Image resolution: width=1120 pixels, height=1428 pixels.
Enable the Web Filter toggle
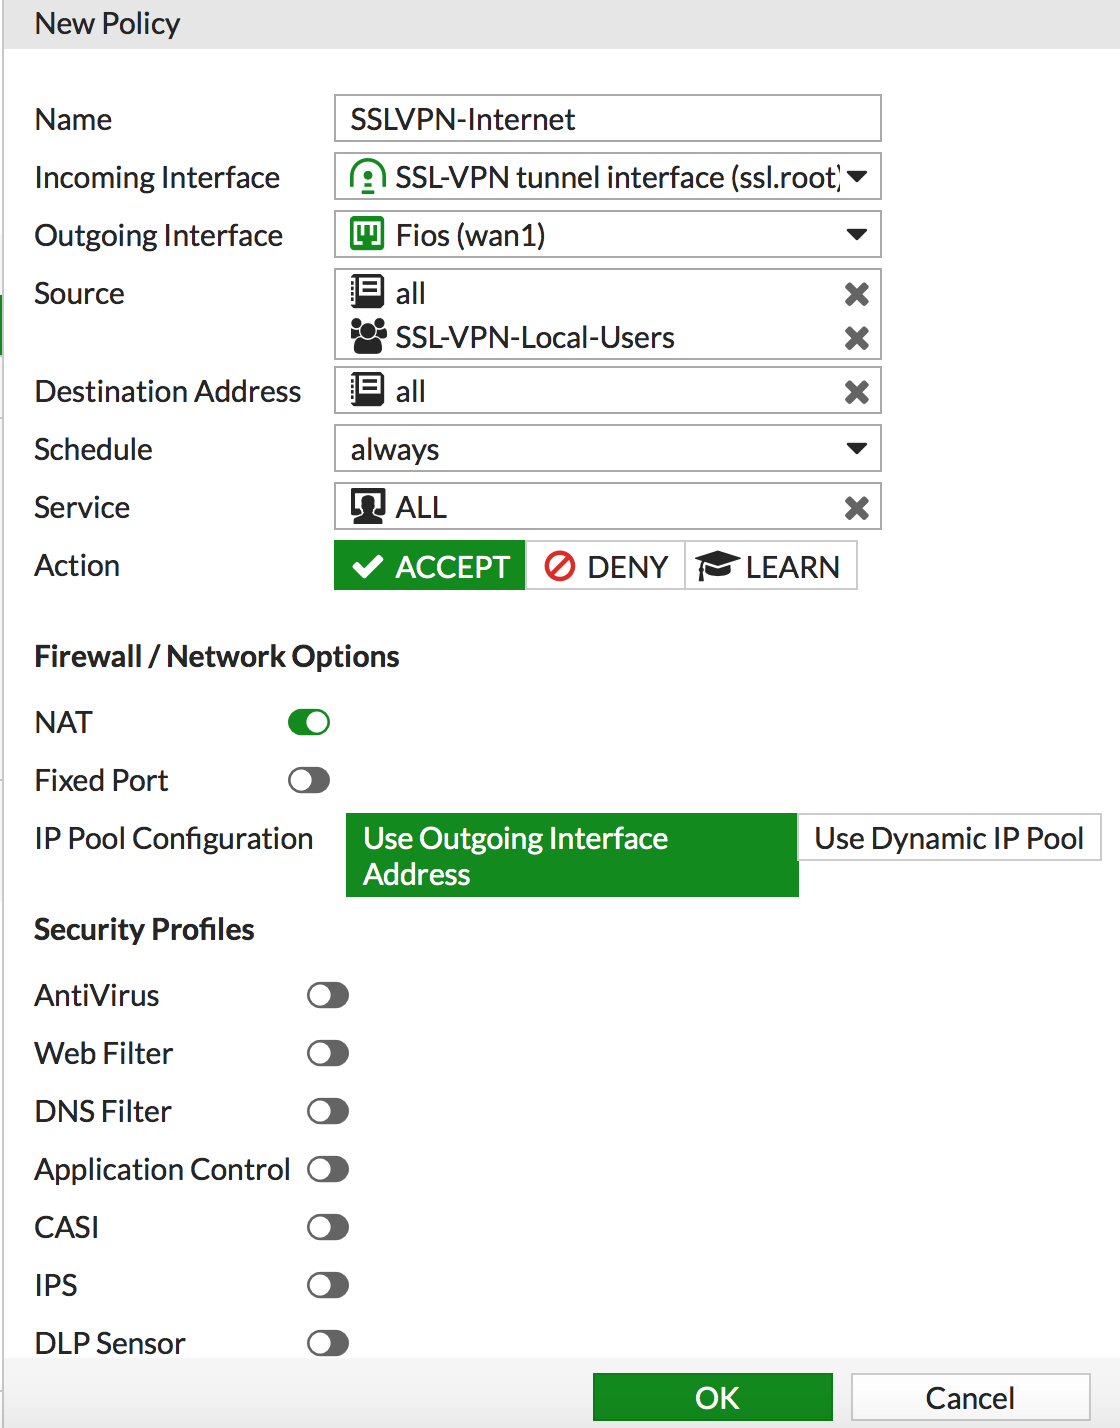point(328,1053)
